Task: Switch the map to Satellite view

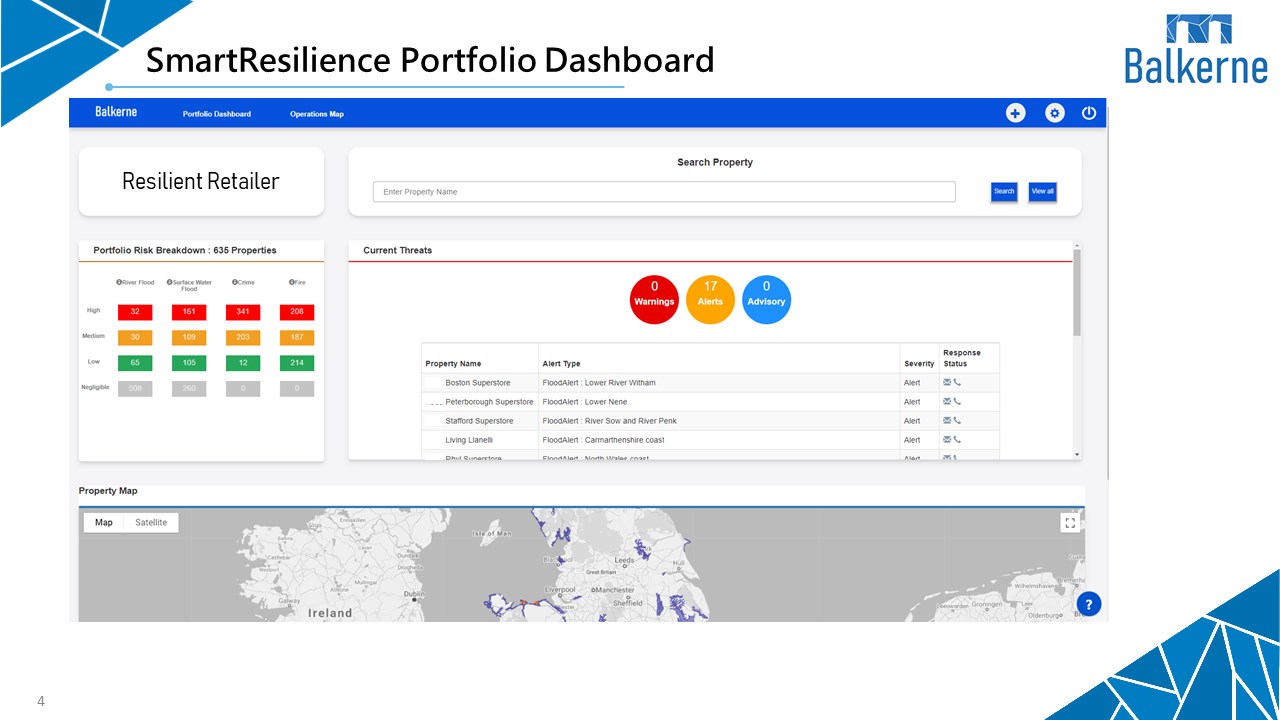Action: click(152, 522)
